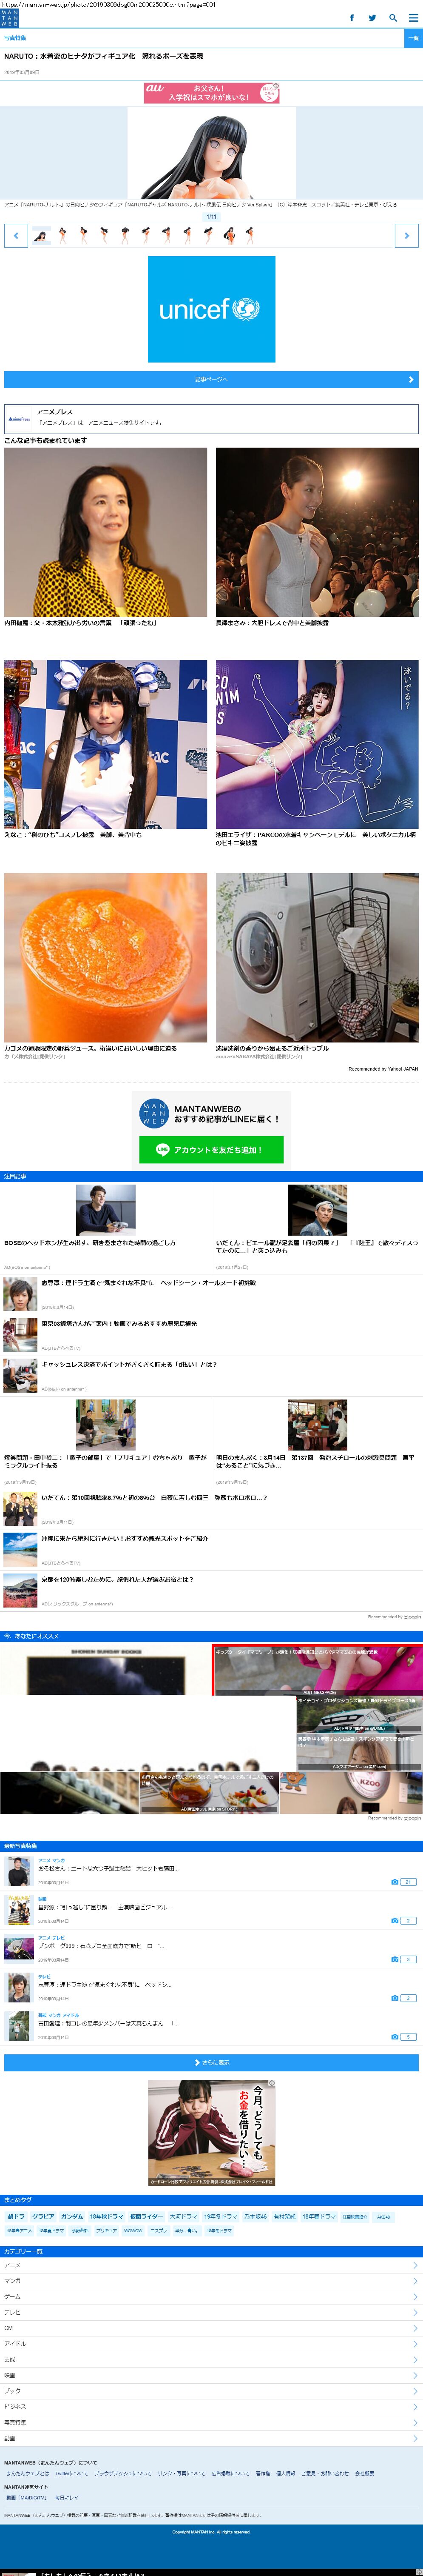Open the キャッシュレス決済 d払い article
Screen dimensions: 423x2576
point(211,1376)
